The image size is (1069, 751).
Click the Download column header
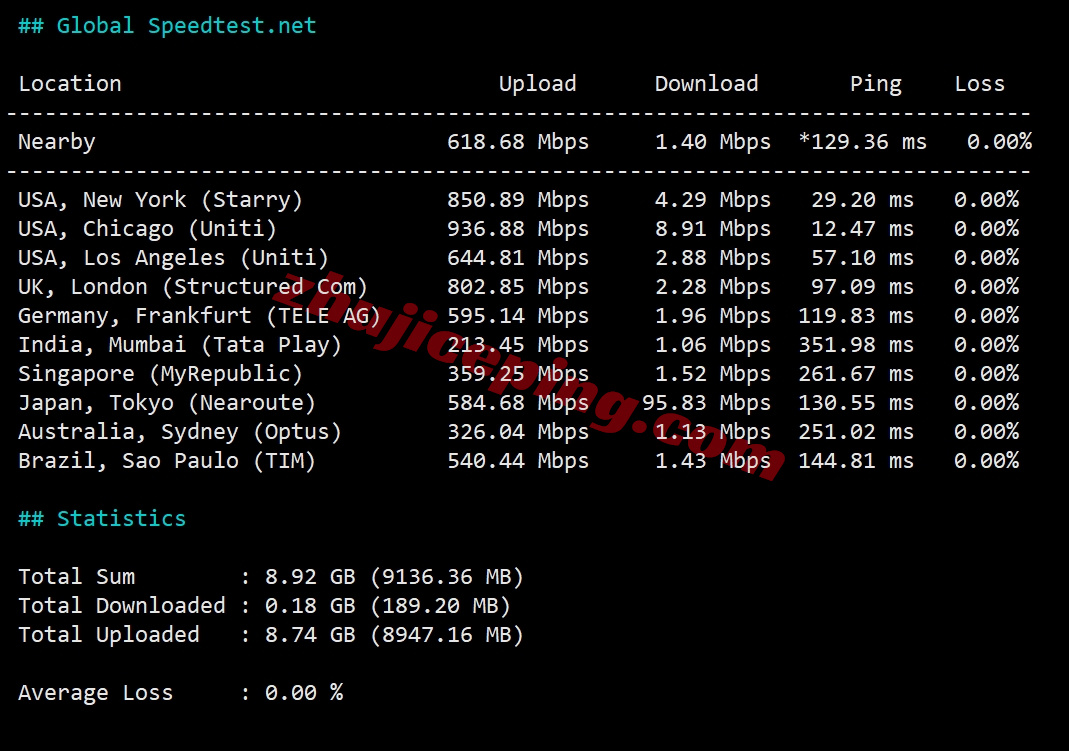pos(706,84)
